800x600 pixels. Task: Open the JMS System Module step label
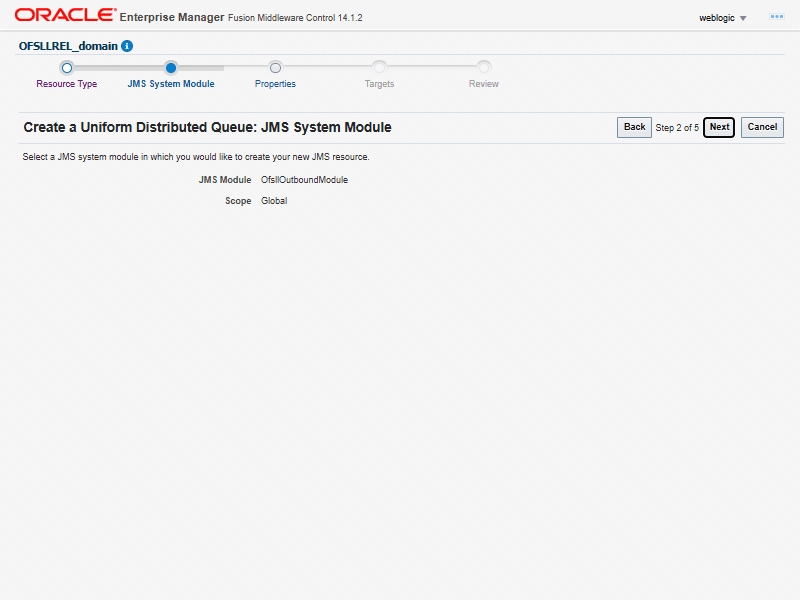point(171,84)
